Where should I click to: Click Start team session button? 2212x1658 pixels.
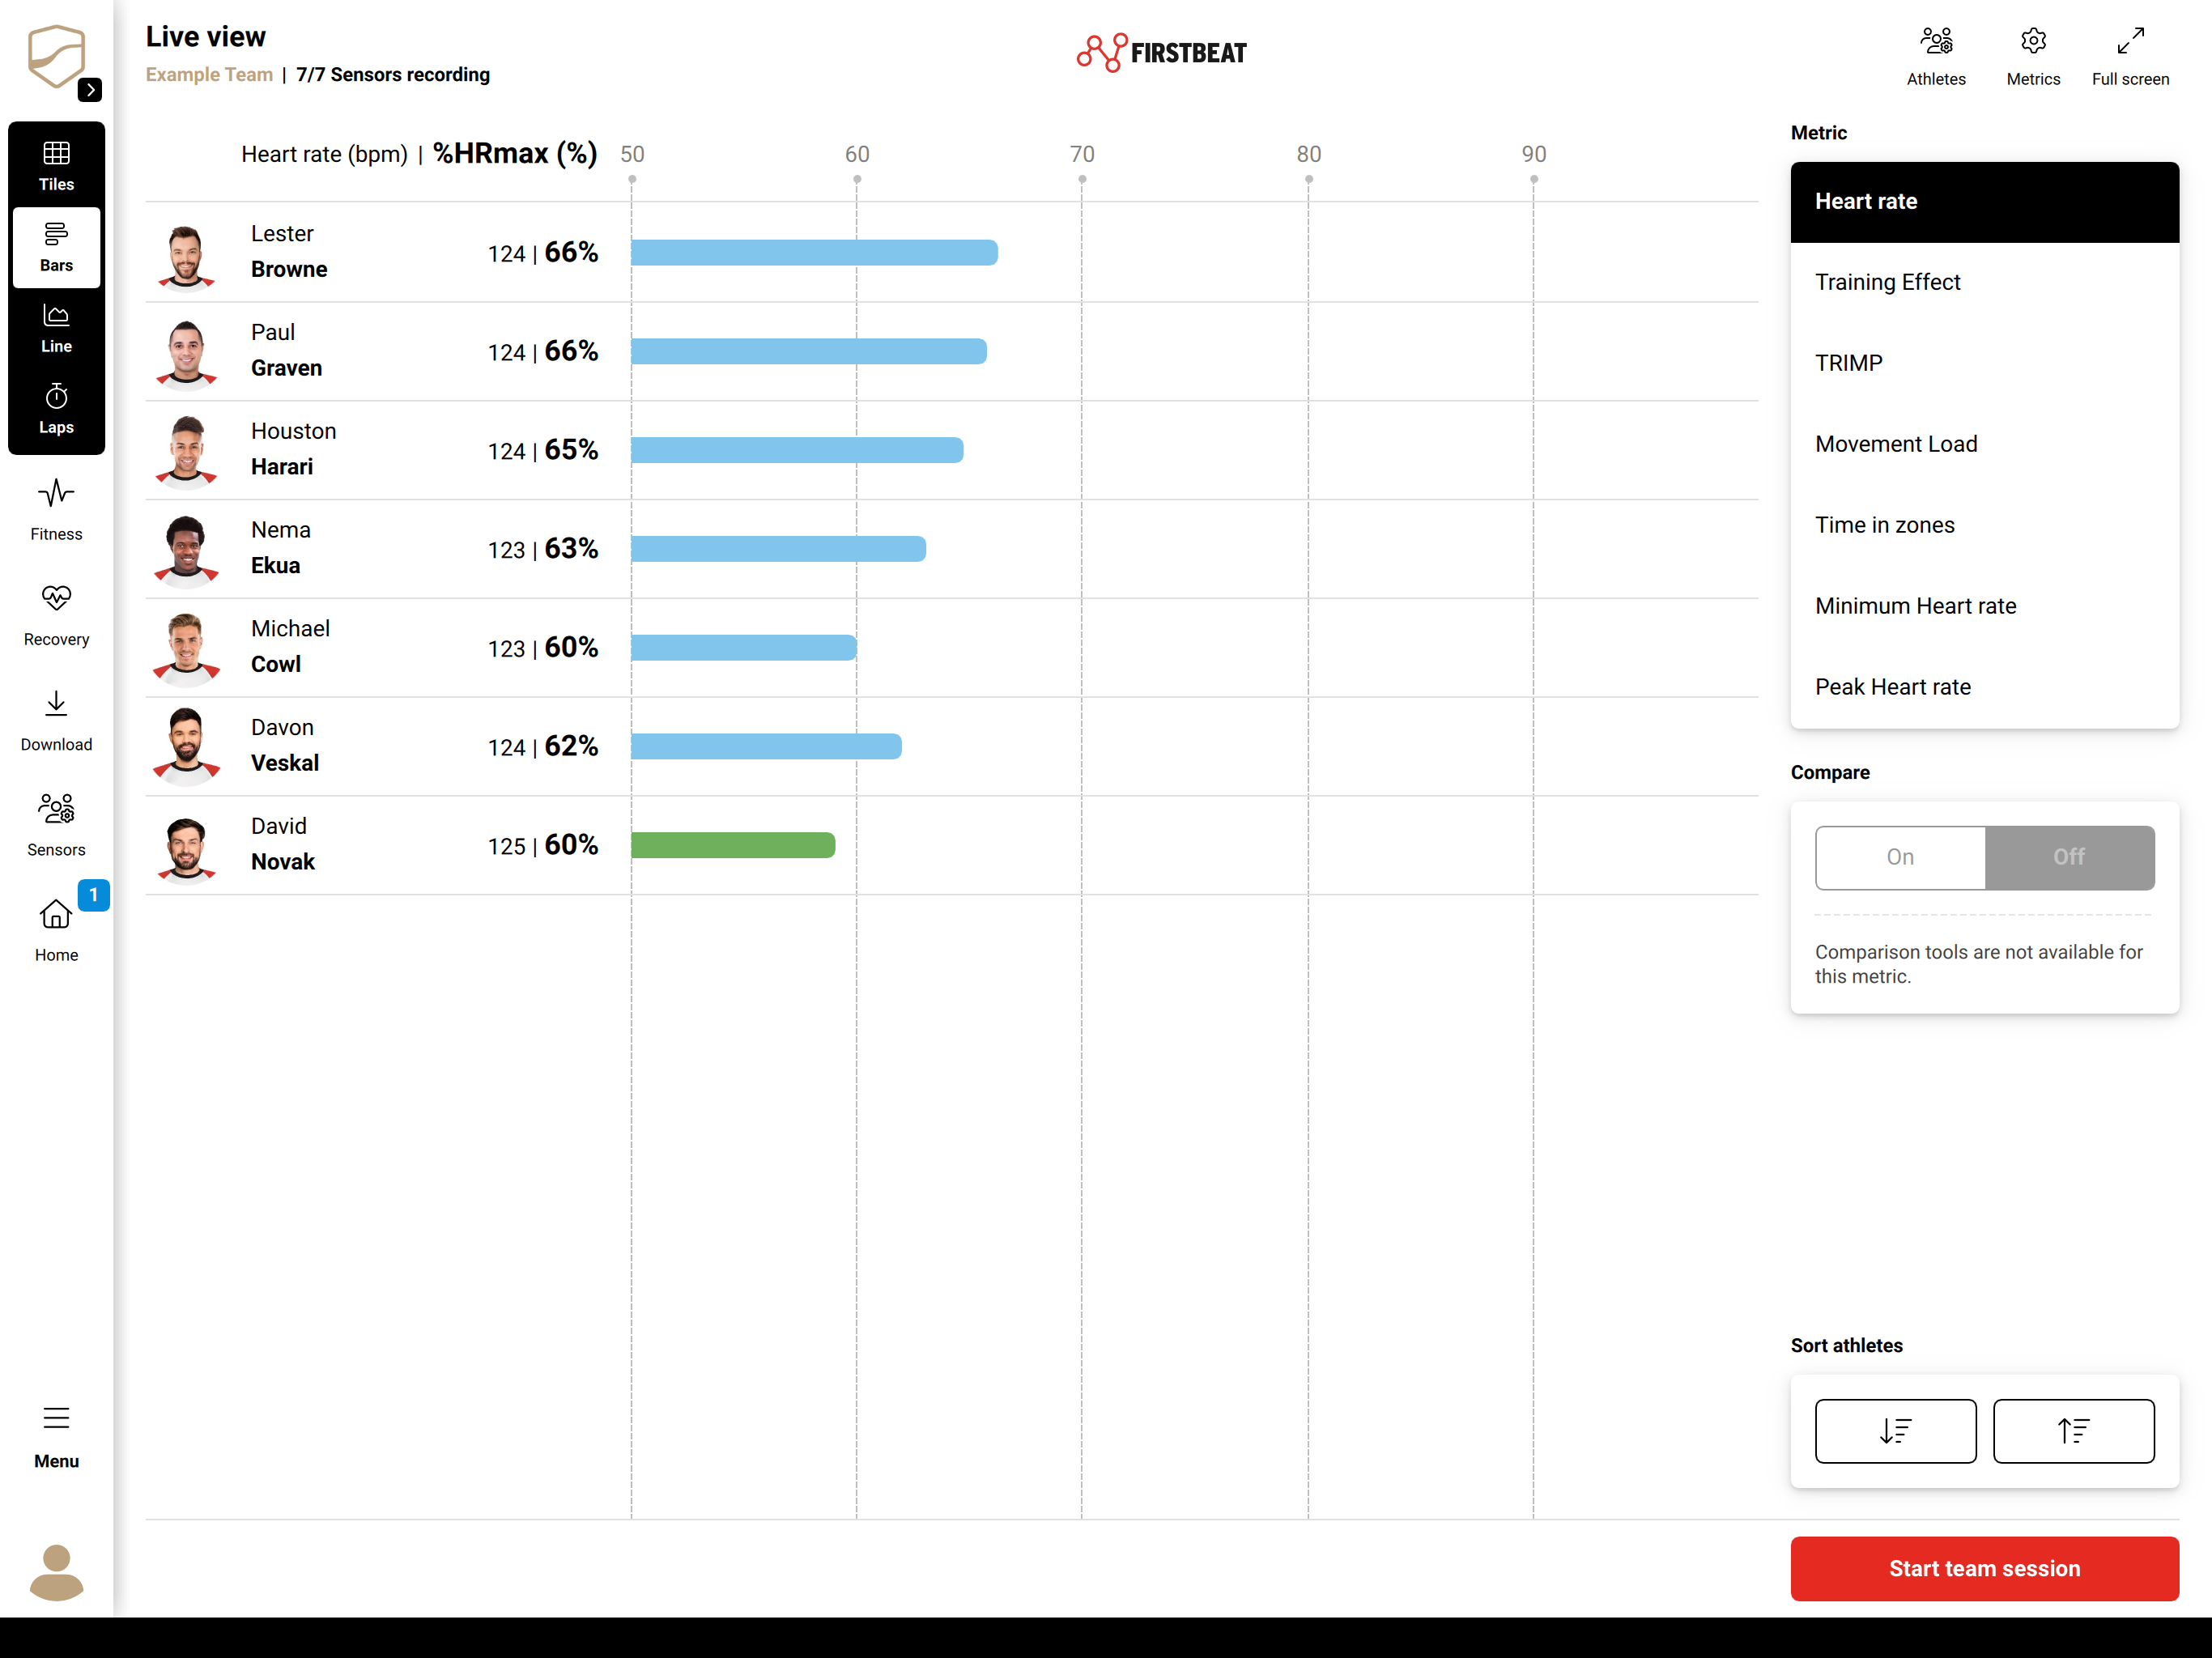point(1984,1568)
